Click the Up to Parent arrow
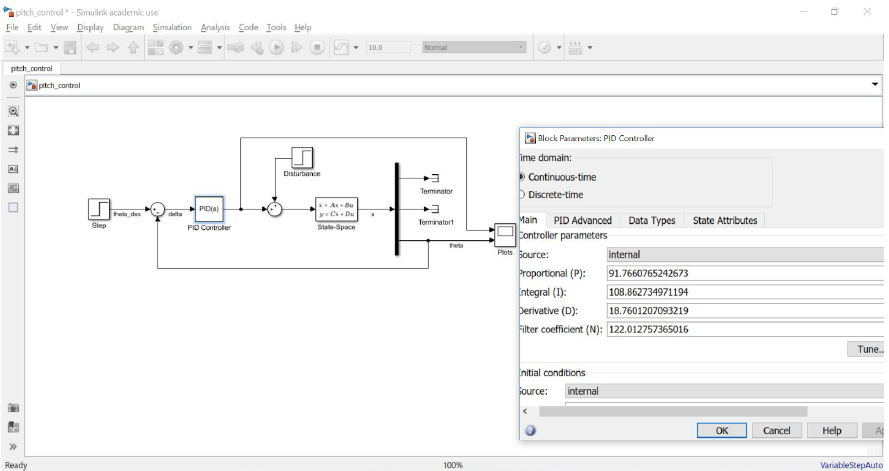Viewport: 889px width, 471px height. [133, 48]
